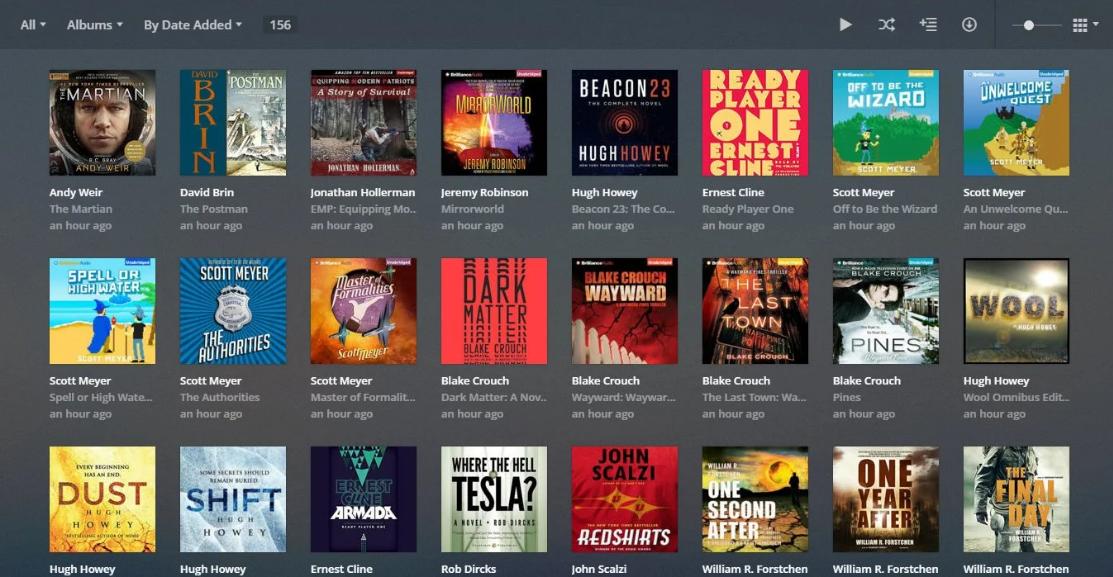Click the Add to playlist icon

(x=928, y=25)
